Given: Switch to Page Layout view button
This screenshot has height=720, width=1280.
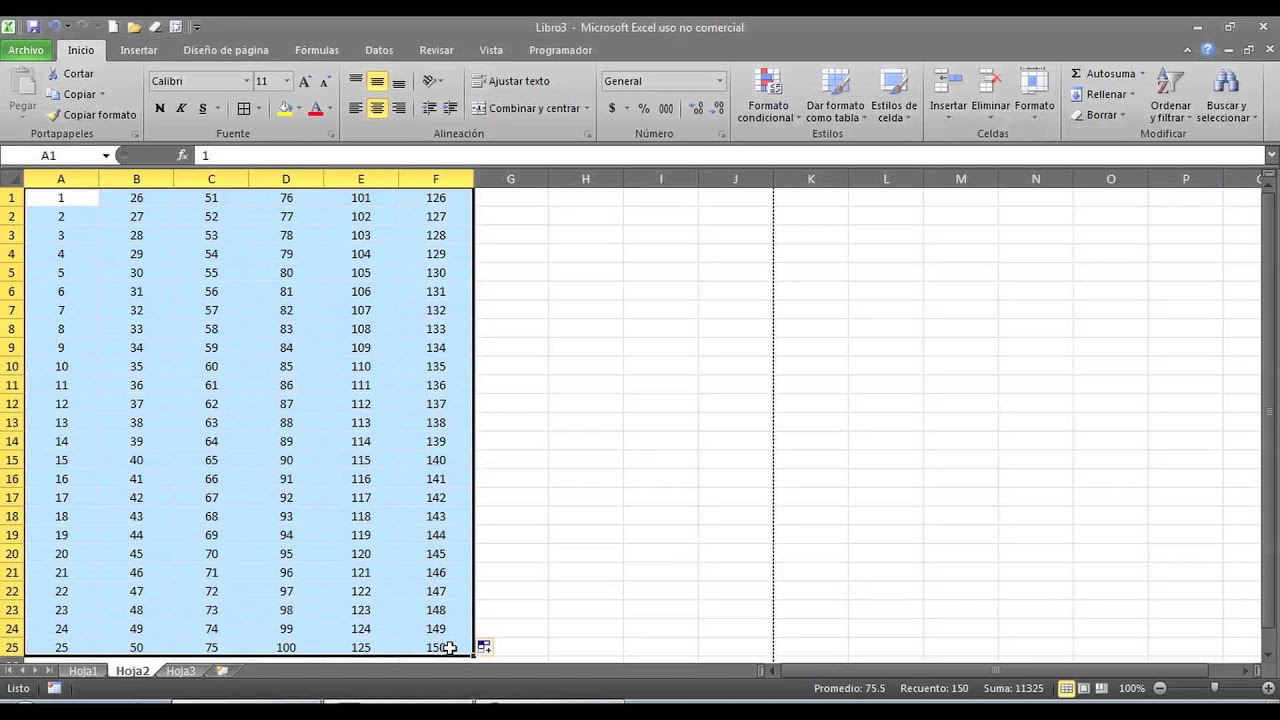Looking at the screenshot, I should pos(1083,689).
